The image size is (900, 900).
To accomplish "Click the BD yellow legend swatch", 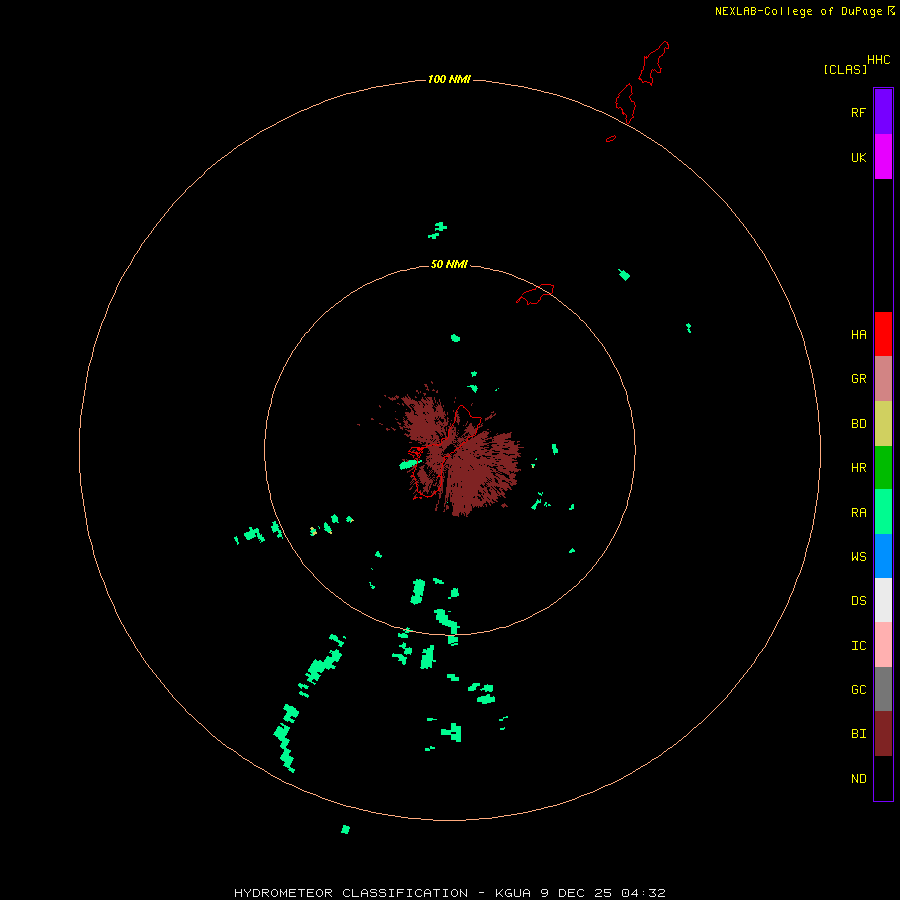I will [x=883, y=424].
